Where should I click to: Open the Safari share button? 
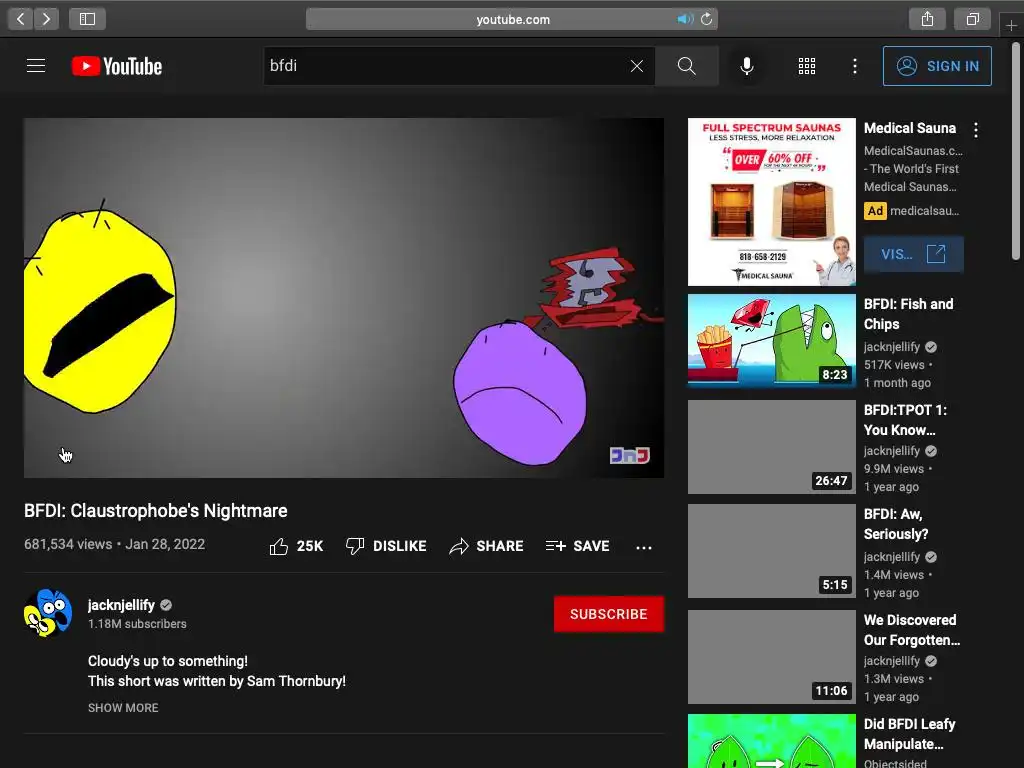(927, 19)
